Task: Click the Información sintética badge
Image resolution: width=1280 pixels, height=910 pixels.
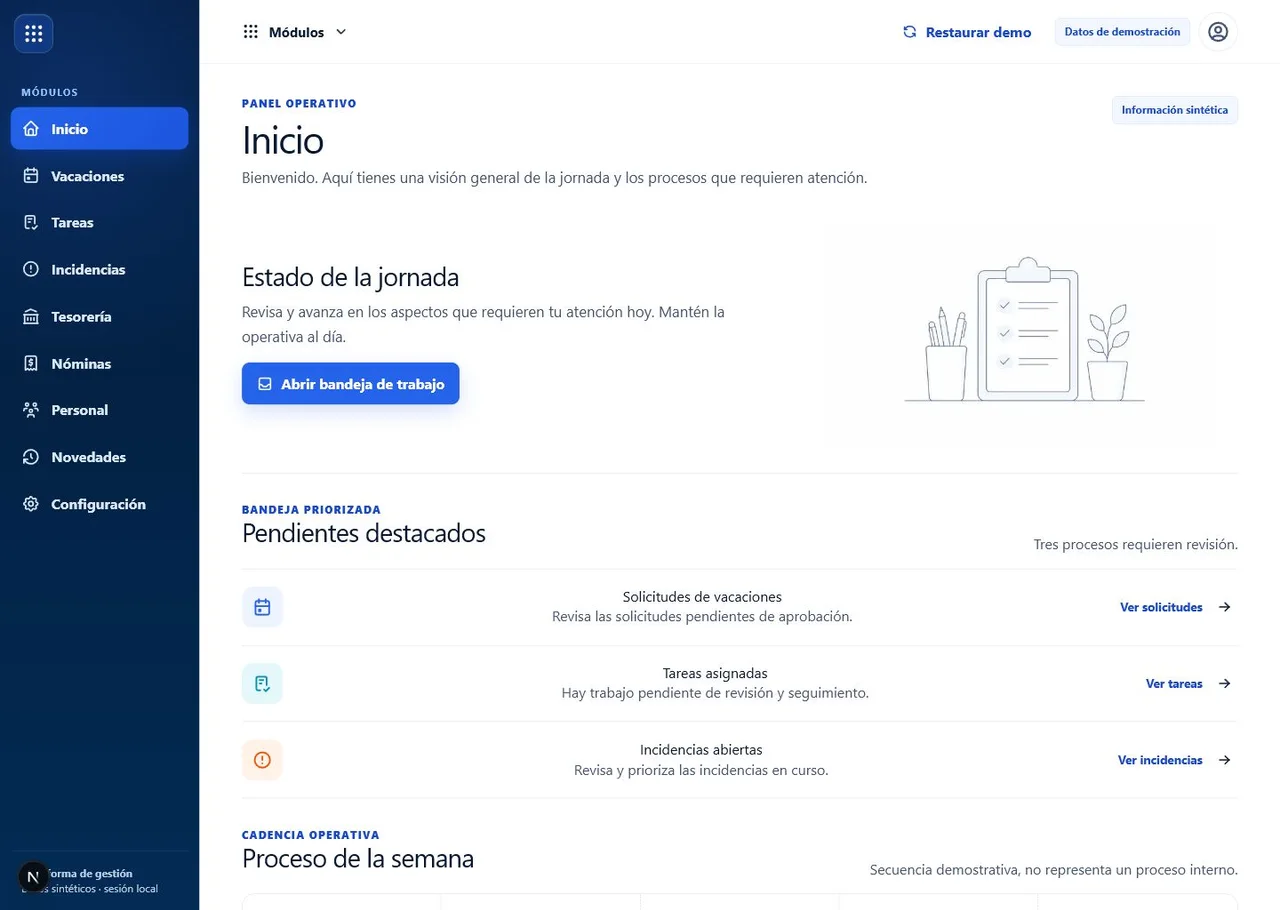Action: (1175, 110)
